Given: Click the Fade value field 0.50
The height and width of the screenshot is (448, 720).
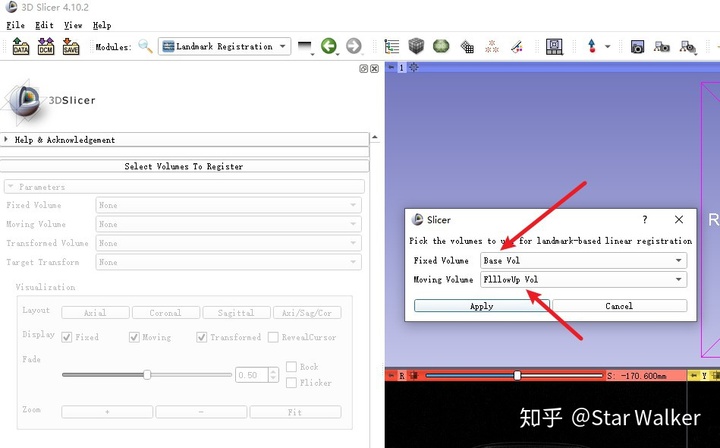Looking at the screenshot, I should coord(252,375).
